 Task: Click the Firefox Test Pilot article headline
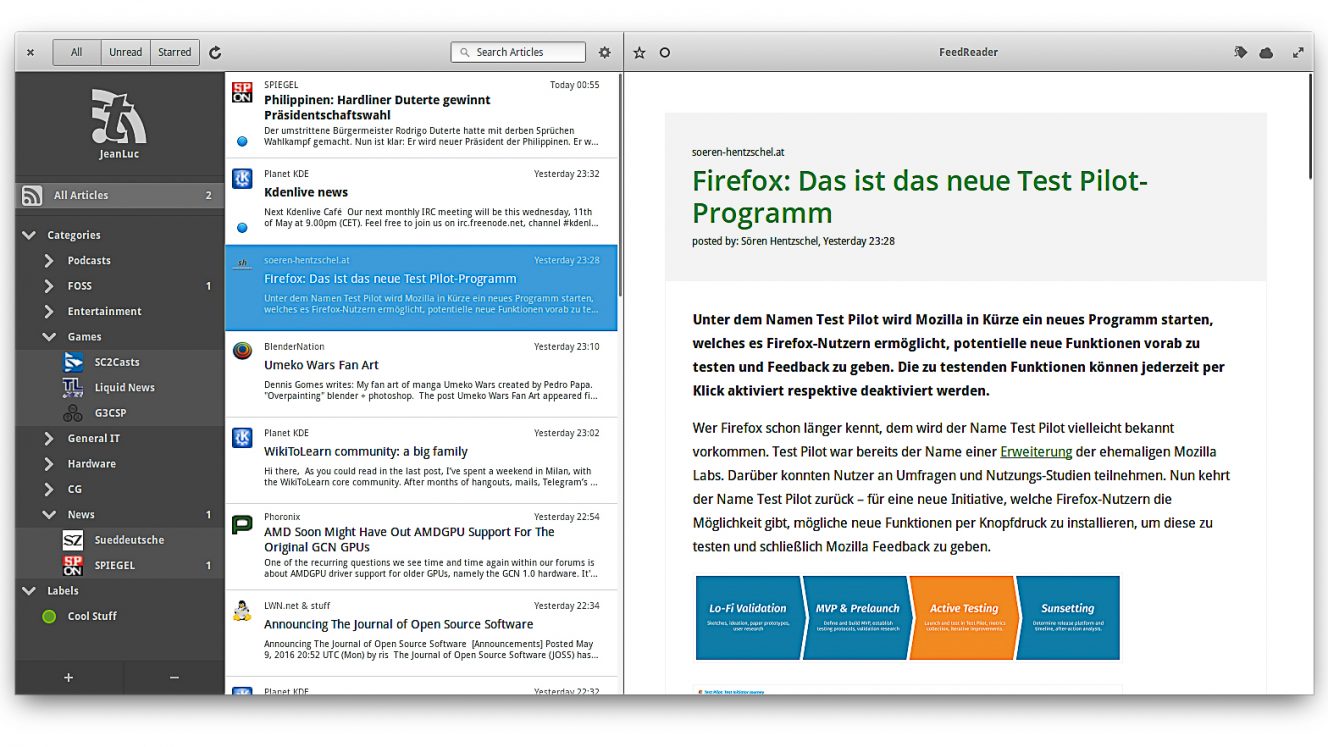(x=920, y=197)
